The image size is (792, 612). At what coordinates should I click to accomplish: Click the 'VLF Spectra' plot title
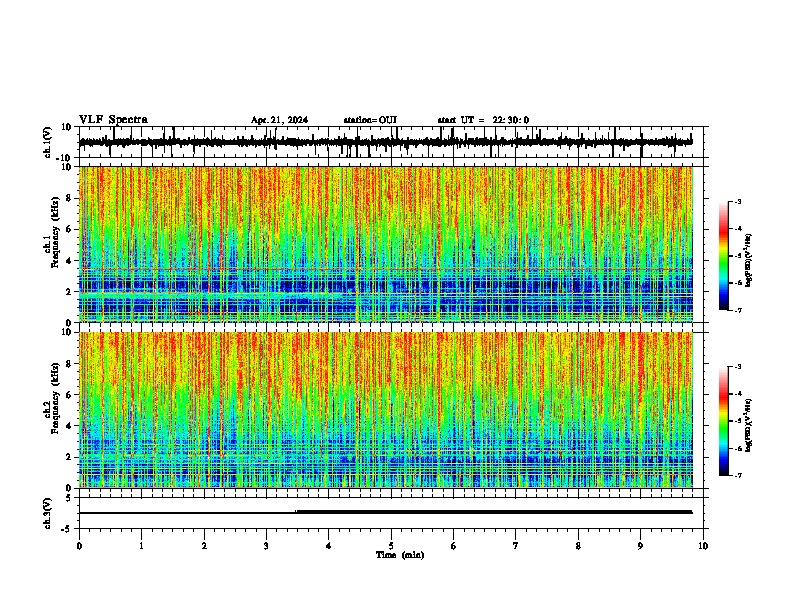pyautogui.click(x=114, y=120)
